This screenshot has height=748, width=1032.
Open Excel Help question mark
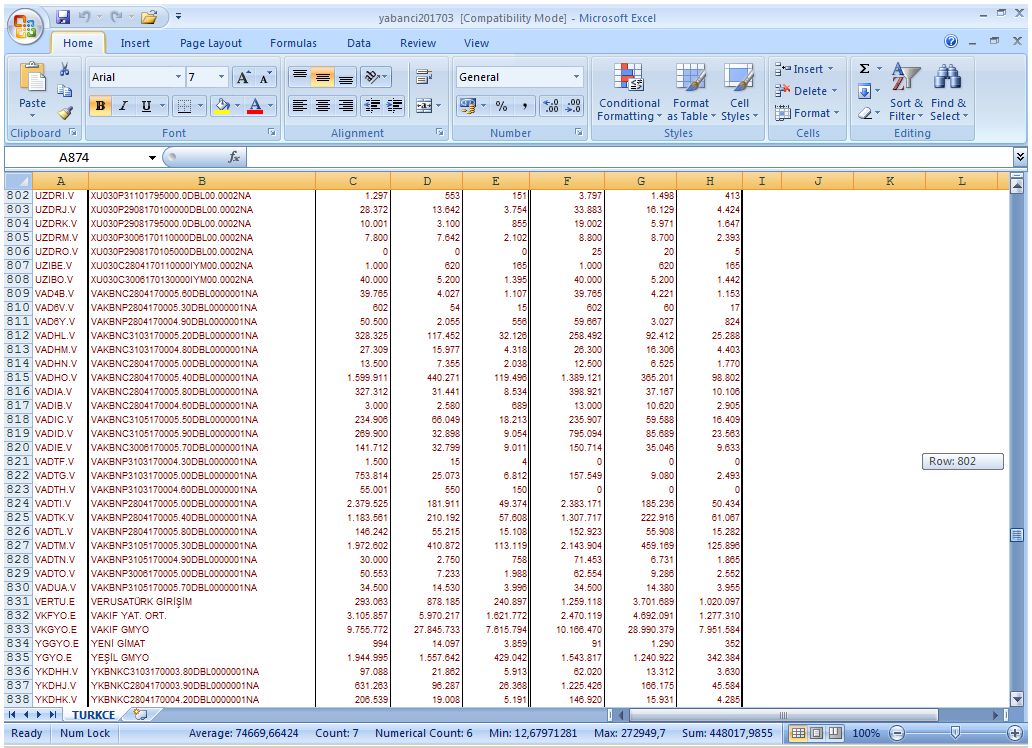coord(951,41)
